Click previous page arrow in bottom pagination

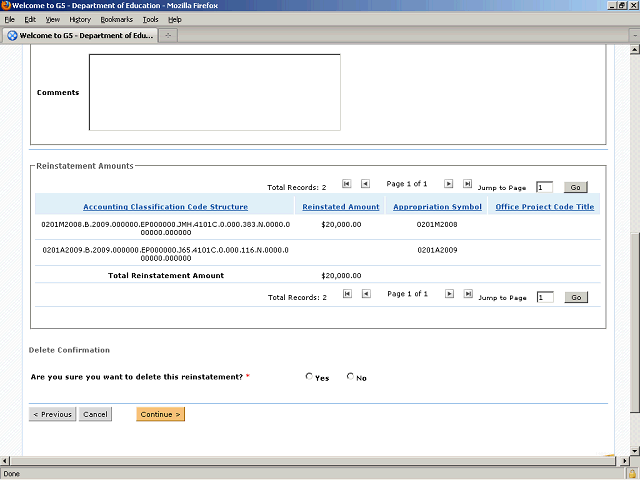[365, 294]
